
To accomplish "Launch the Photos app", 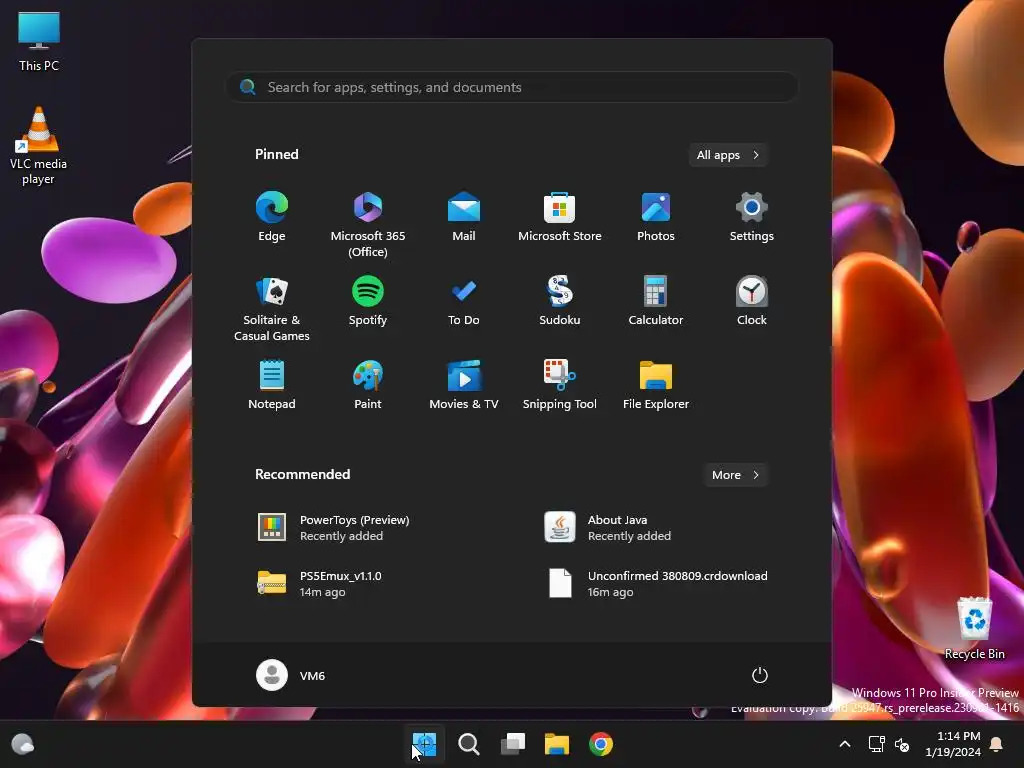I will (656, 217).
